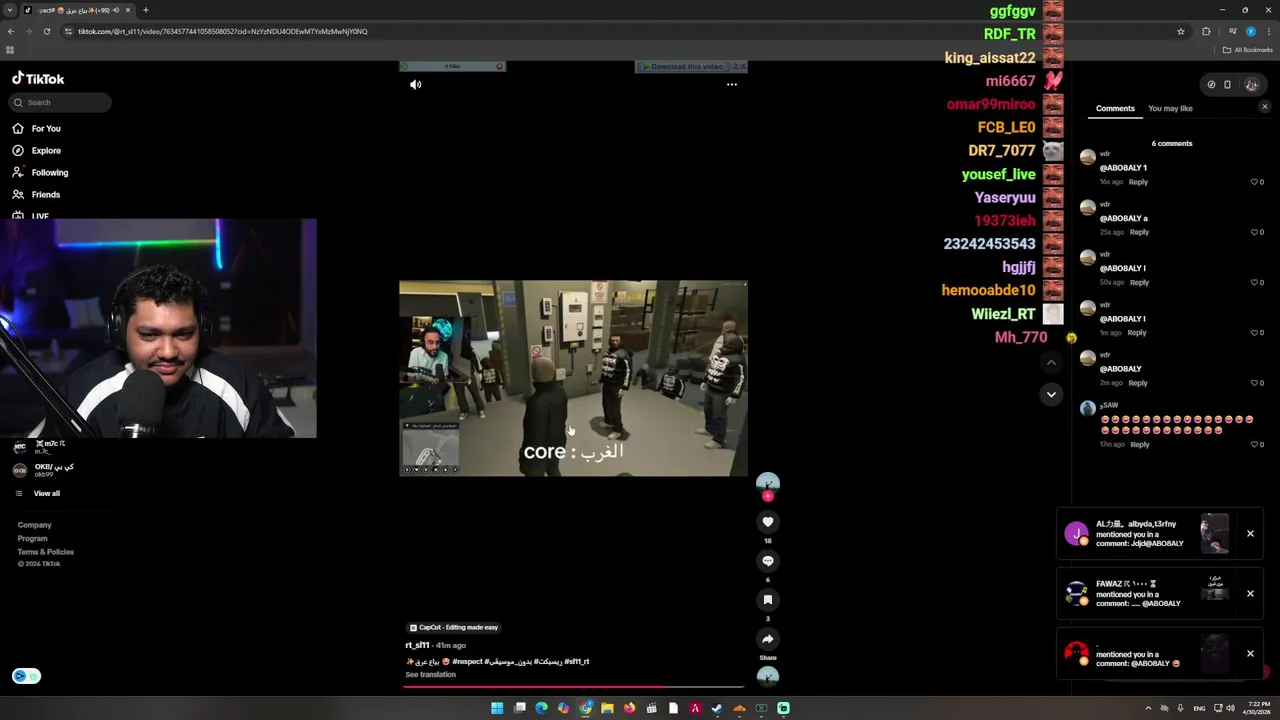
Task: Reply to the '@ABO8ALY 1' comment
Action: click(1138, 182)
